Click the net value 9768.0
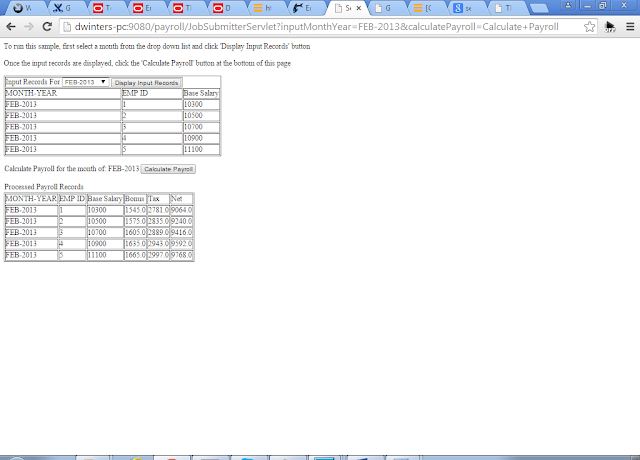Screen dimensions: 640x460 coord(181,255)
